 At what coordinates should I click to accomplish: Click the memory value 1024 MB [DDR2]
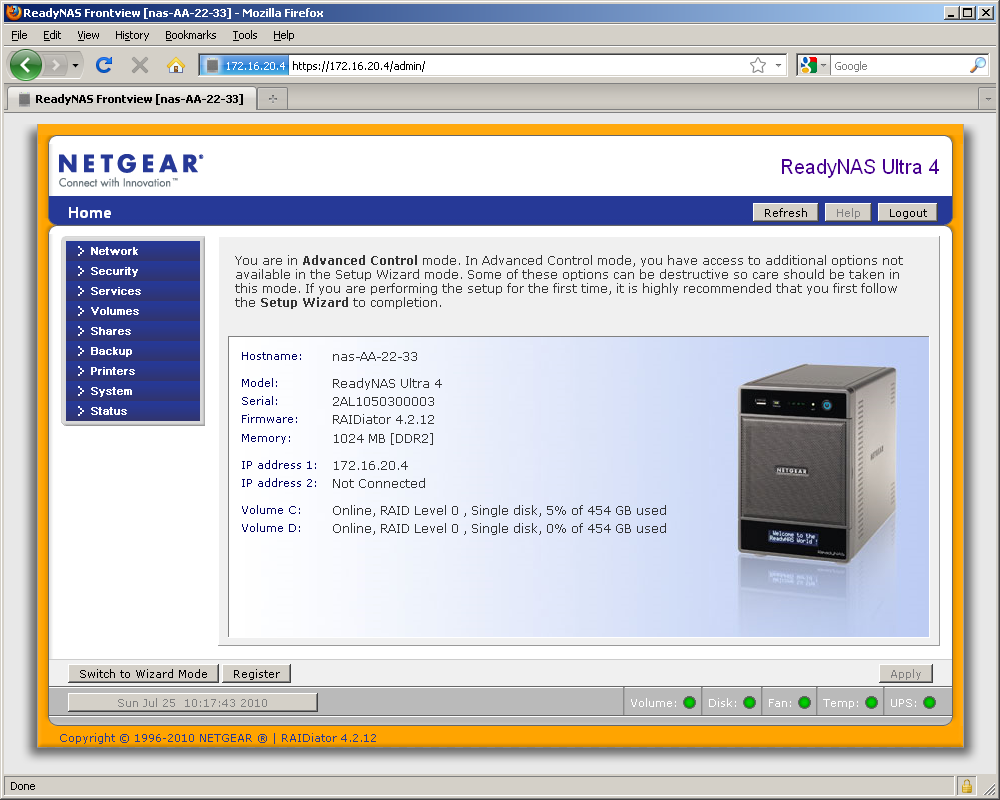coord(383,438)
